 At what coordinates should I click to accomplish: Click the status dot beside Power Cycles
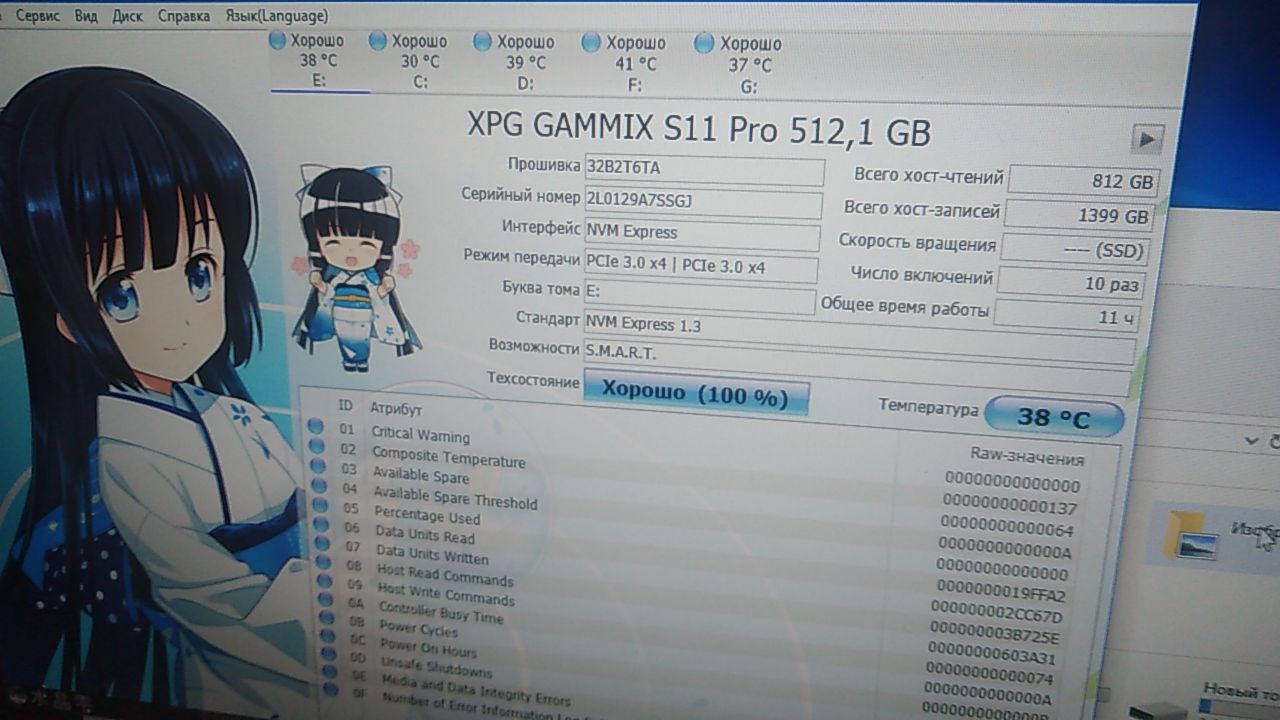(327, 618)
